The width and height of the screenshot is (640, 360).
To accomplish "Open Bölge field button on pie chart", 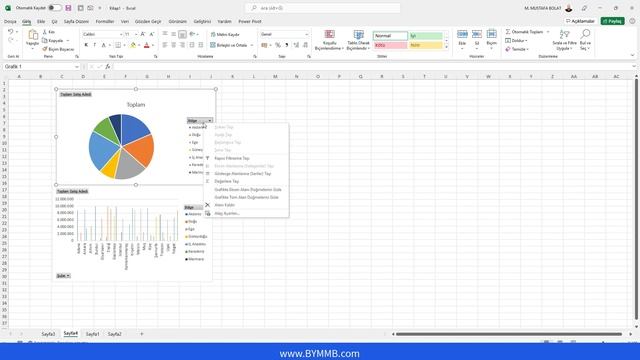I will [200, 120].
